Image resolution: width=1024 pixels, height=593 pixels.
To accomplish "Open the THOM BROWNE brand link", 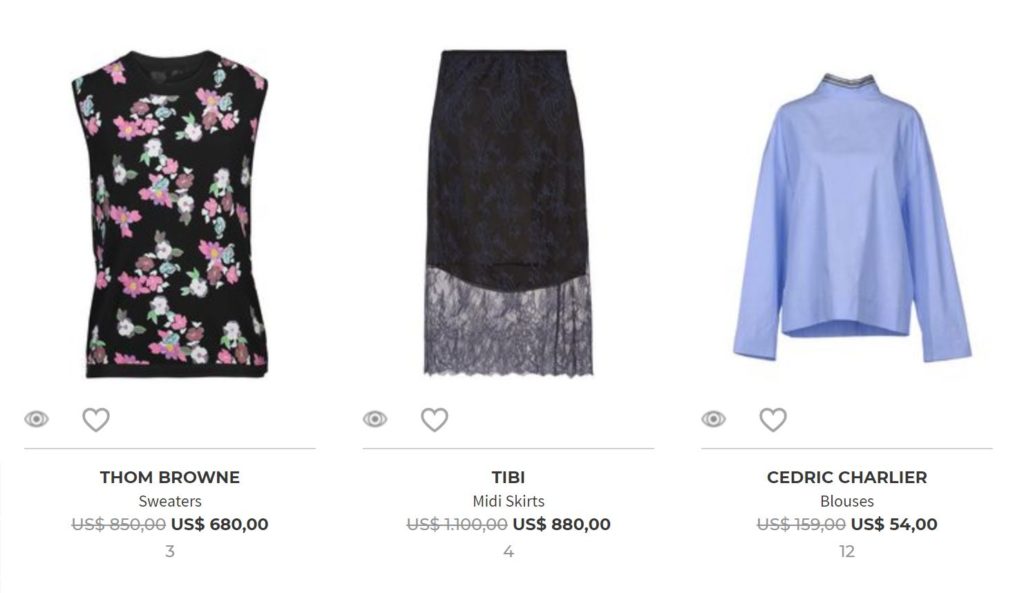I will (x=170, y=477).
